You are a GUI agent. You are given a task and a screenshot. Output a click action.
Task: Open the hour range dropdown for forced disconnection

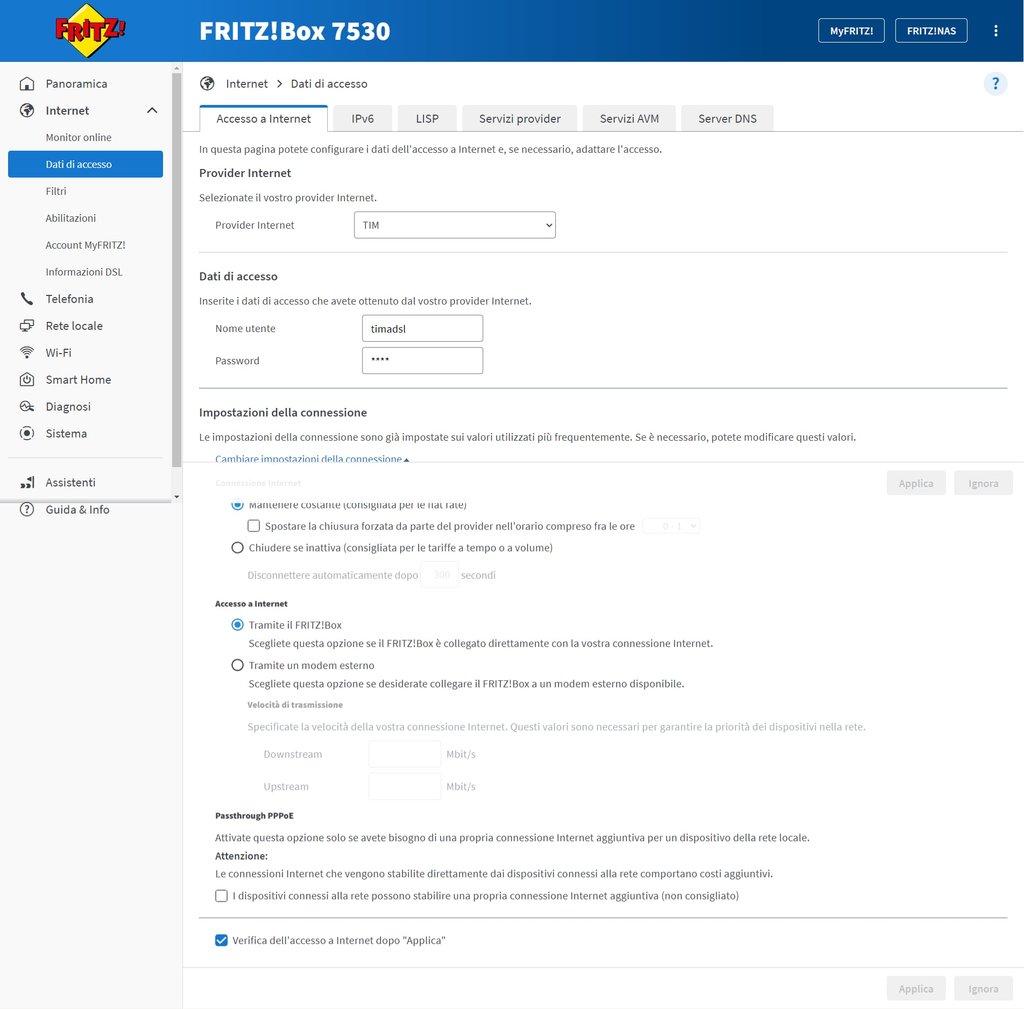coord(671,526)
